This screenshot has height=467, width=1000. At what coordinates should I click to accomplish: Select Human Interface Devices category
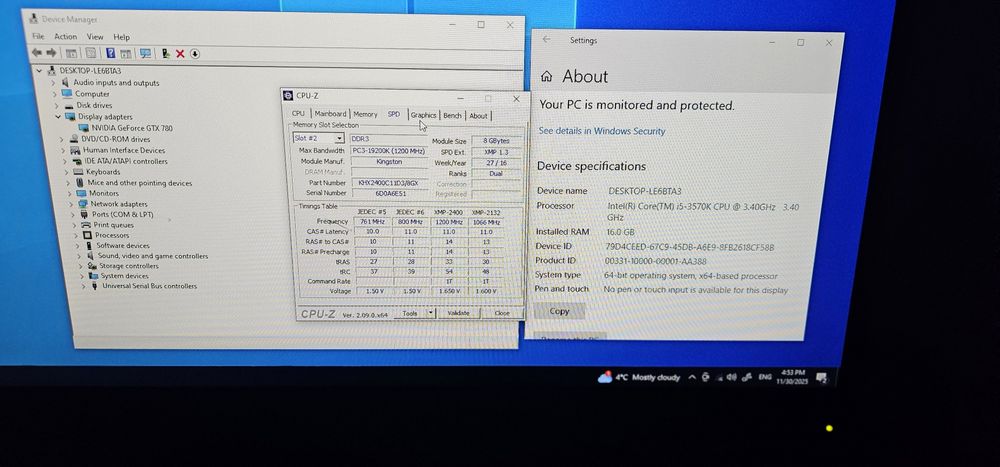click(x=124, y=151)
